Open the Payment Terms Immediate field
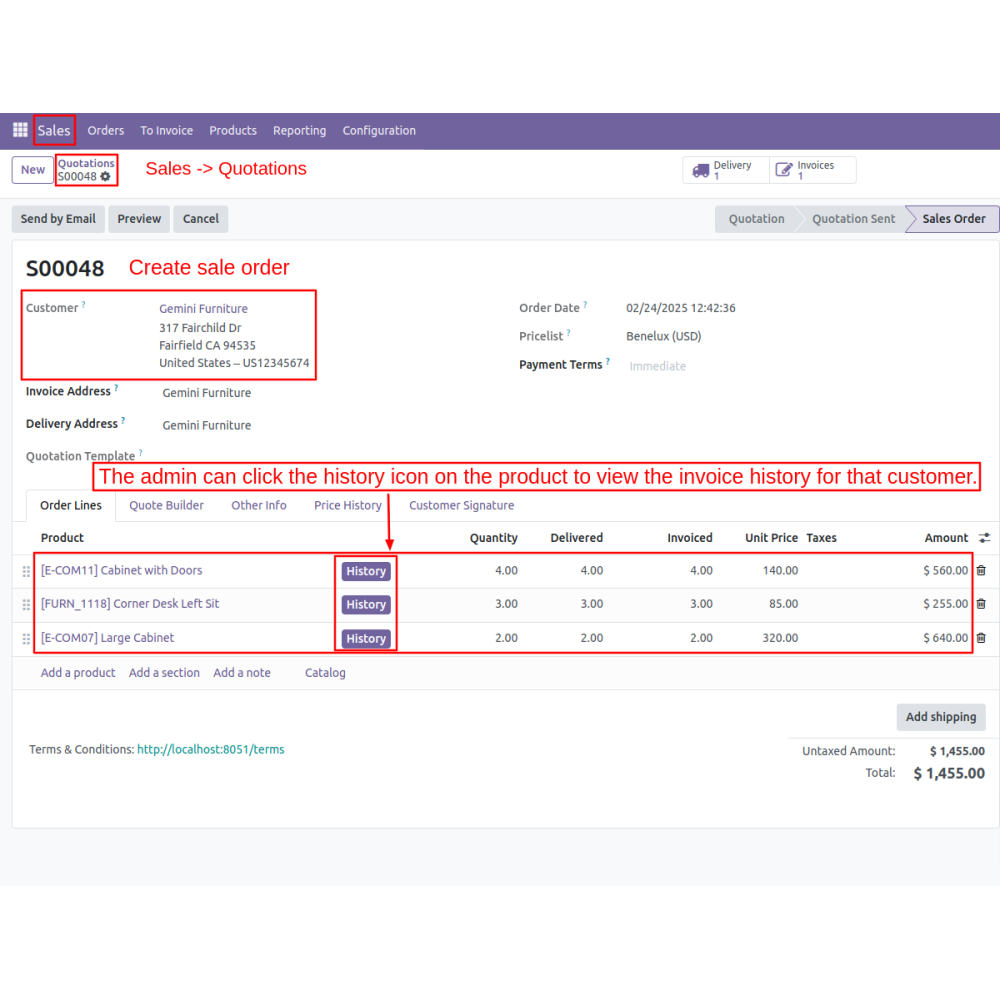The height and width of the screenshot is (1000, 1000). pyautogui.click(x=658, y=366)
